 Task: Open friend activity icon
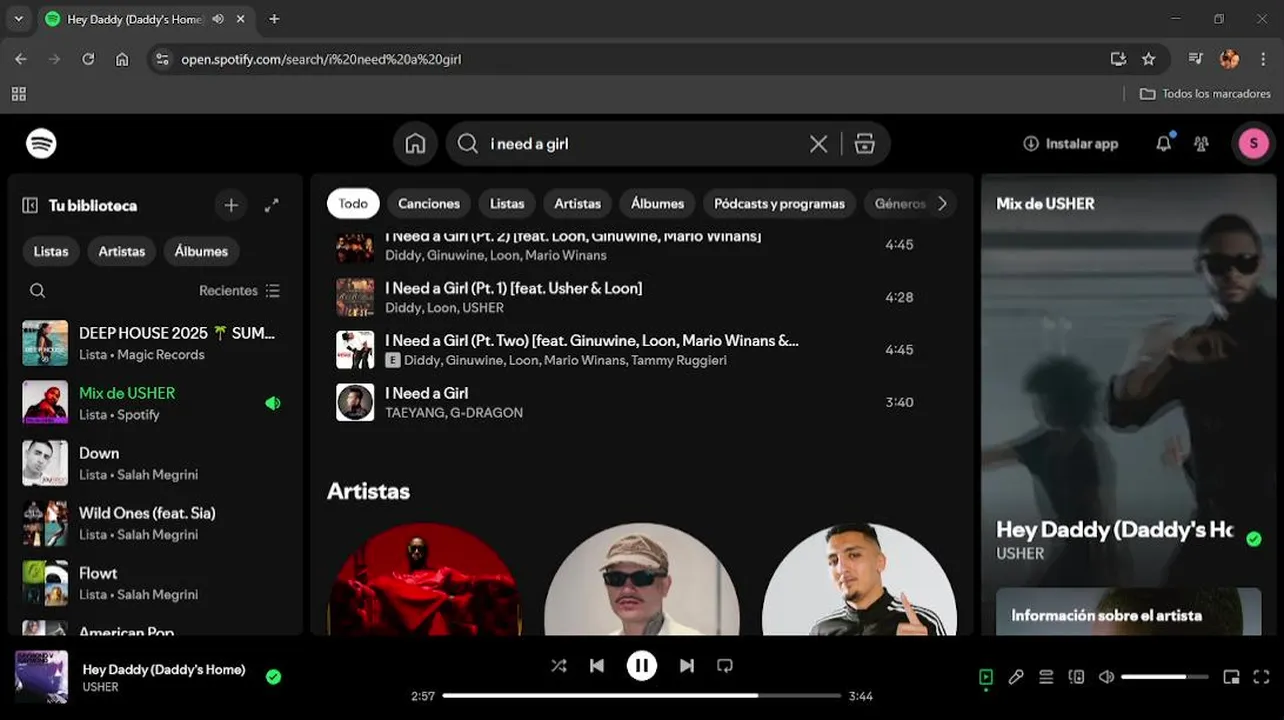click(x=1201, y=144)
